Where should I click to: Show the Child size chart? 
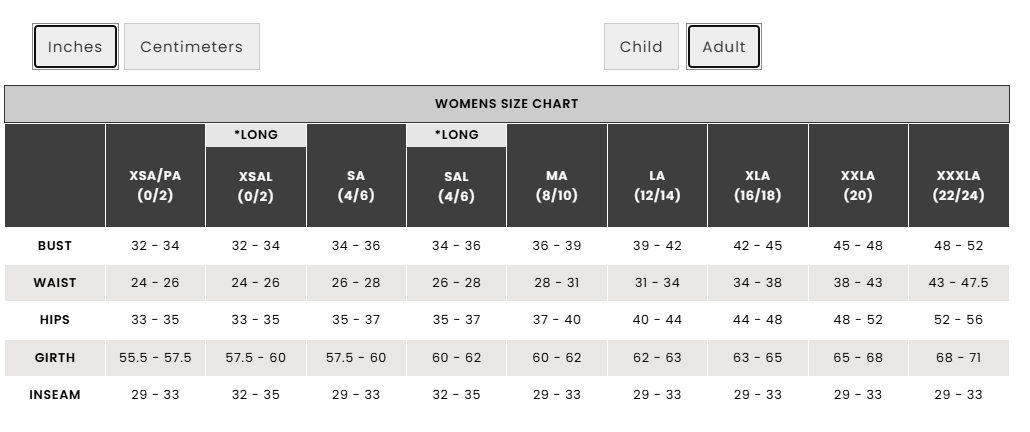pos(641,47)
